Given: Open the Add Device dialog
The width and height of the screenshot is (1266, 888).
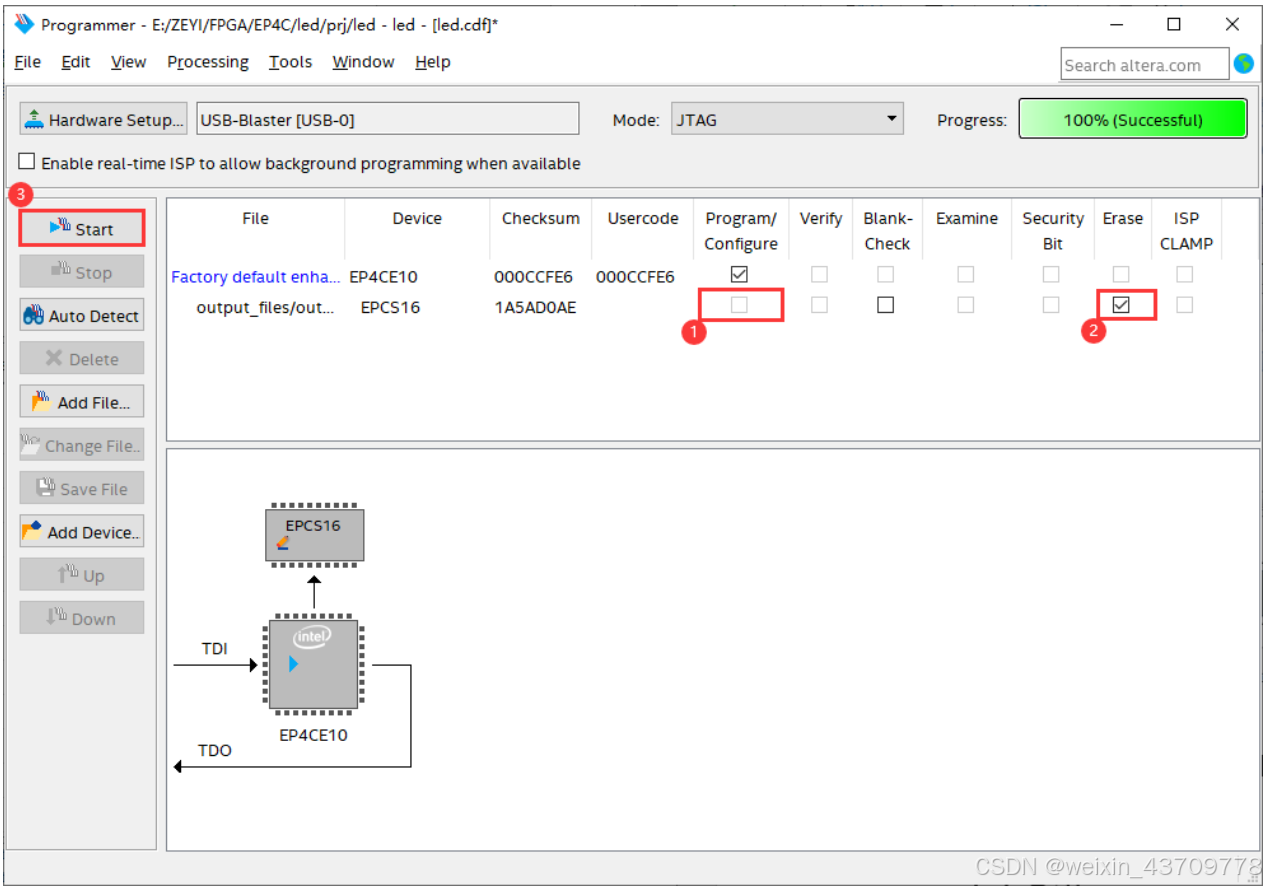Looking at the screenshot, I should click(x=82, y=532).
